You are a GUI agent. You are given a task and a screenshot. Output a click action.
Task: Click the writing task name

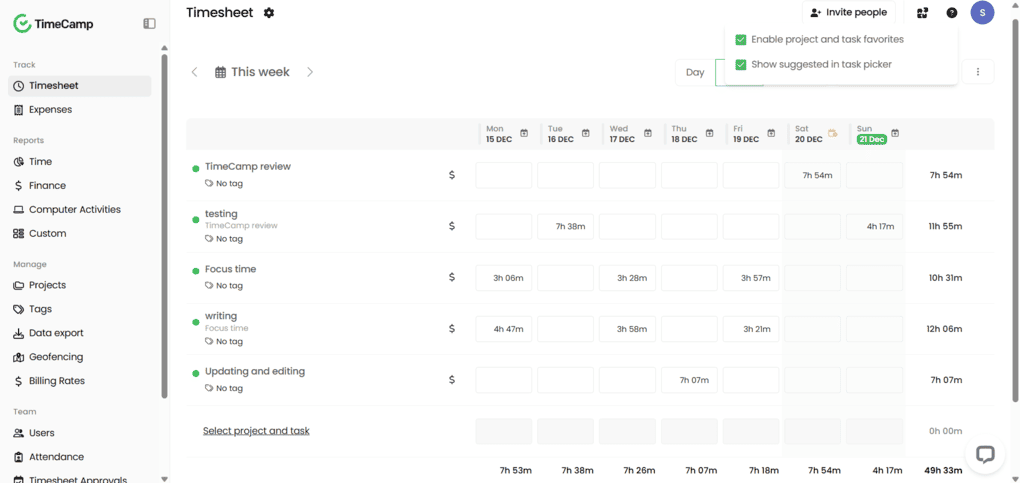coord(221,316)
